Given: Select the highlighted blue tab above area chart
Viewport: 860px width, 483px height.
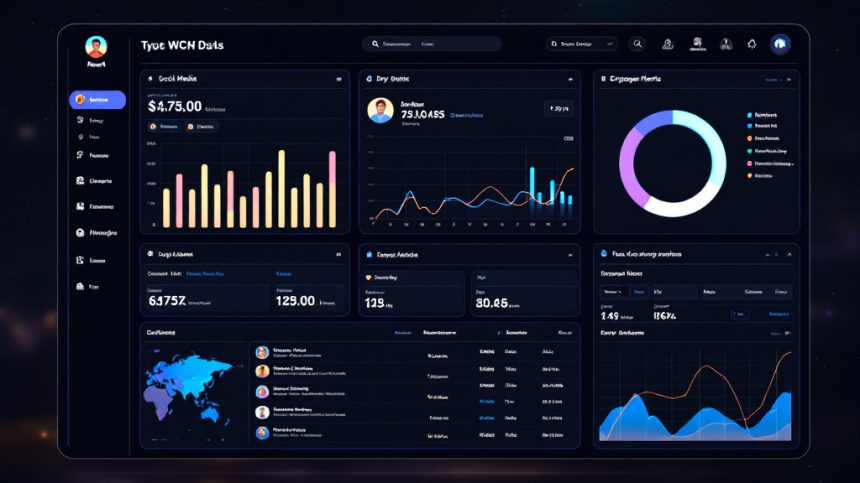Looking at the screenshot, I should (x=637, y=292).
